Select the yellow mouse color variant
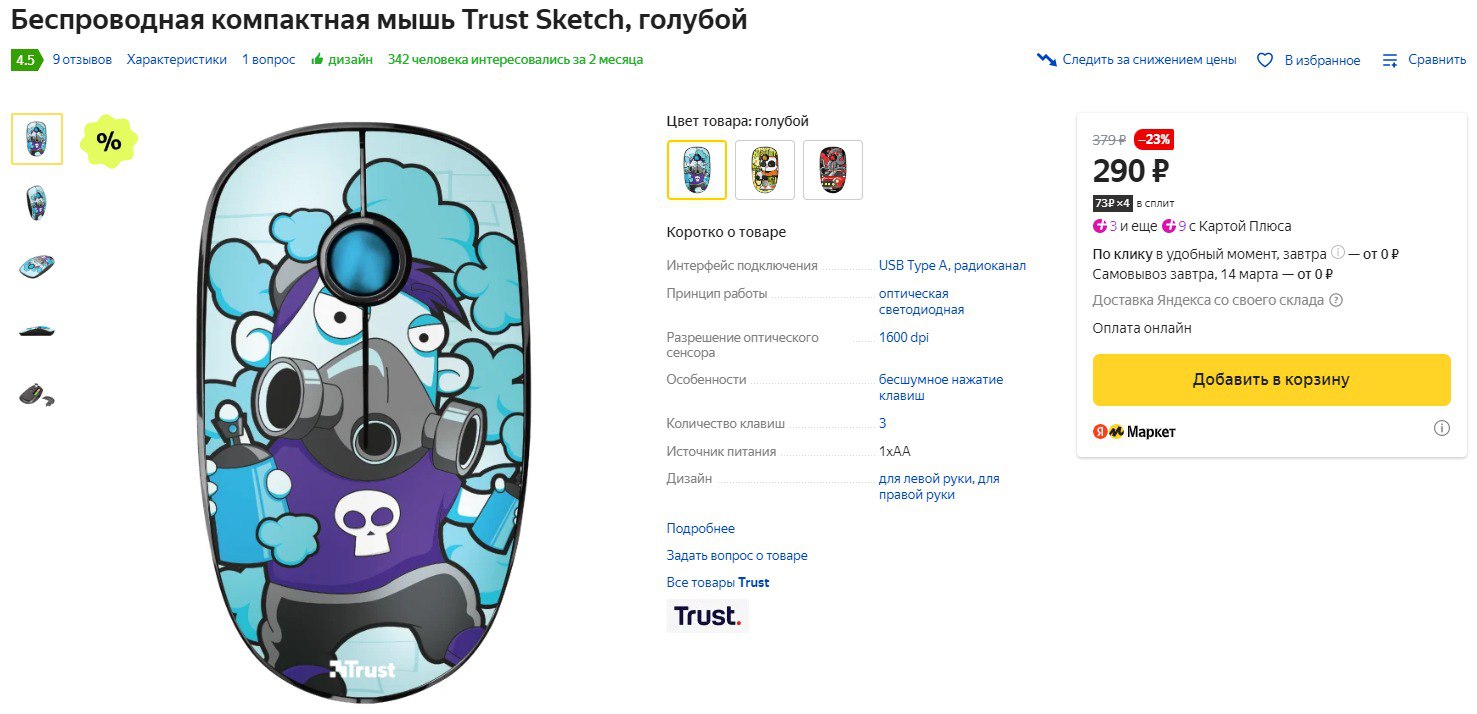The height and width of the screenshot is (714, 1477). (x=765, y=170)
